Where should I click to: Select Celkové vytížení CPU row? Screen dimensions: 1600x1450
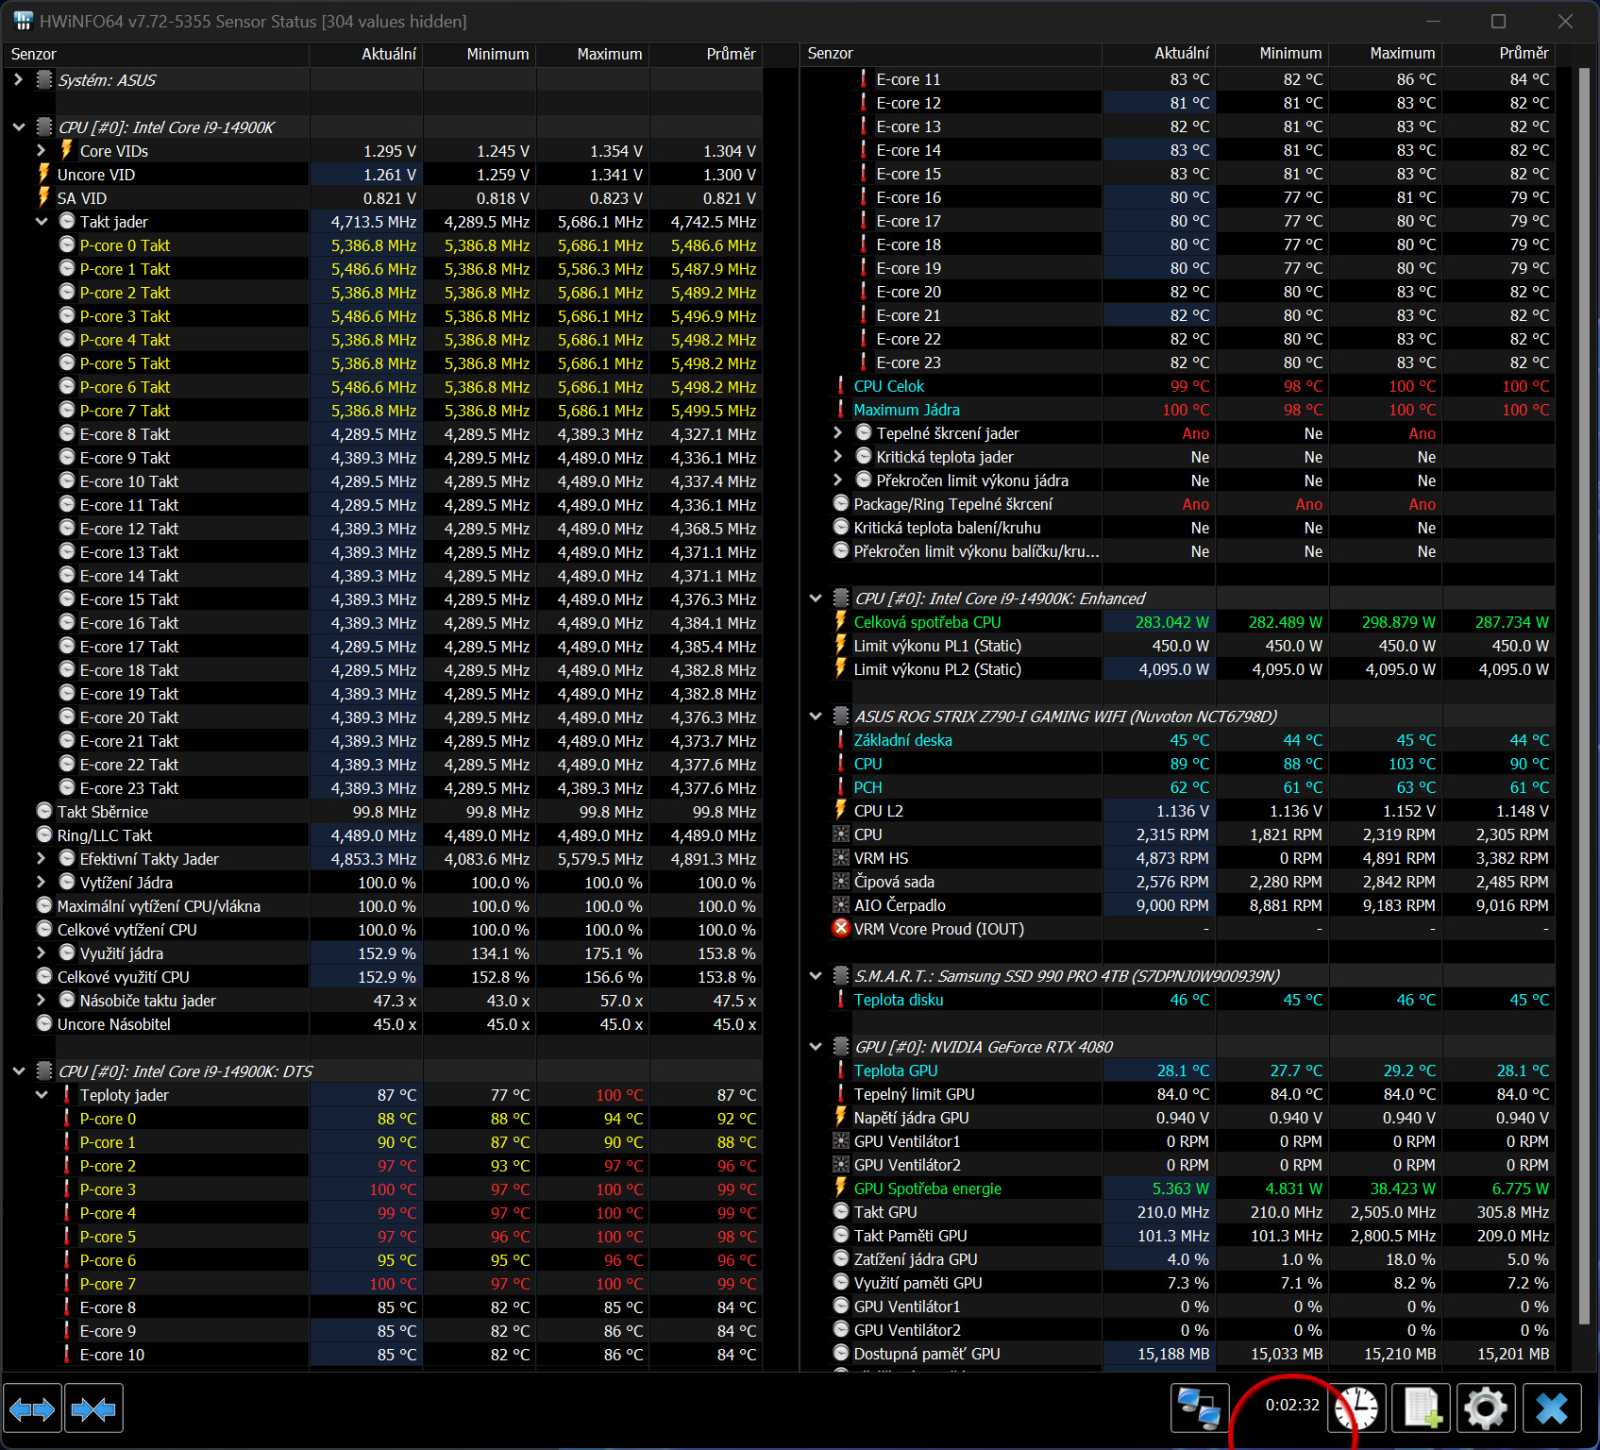[x=383, y=930]
